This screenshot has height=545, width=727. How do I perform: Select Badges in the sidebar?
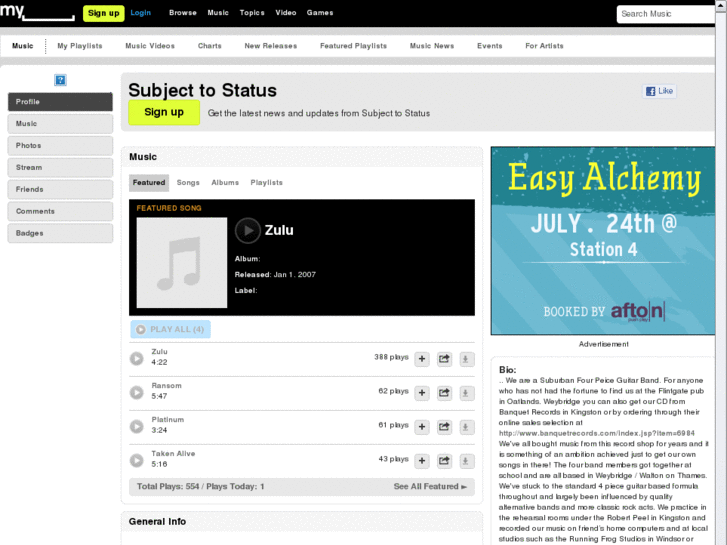[x=60, y=233]
